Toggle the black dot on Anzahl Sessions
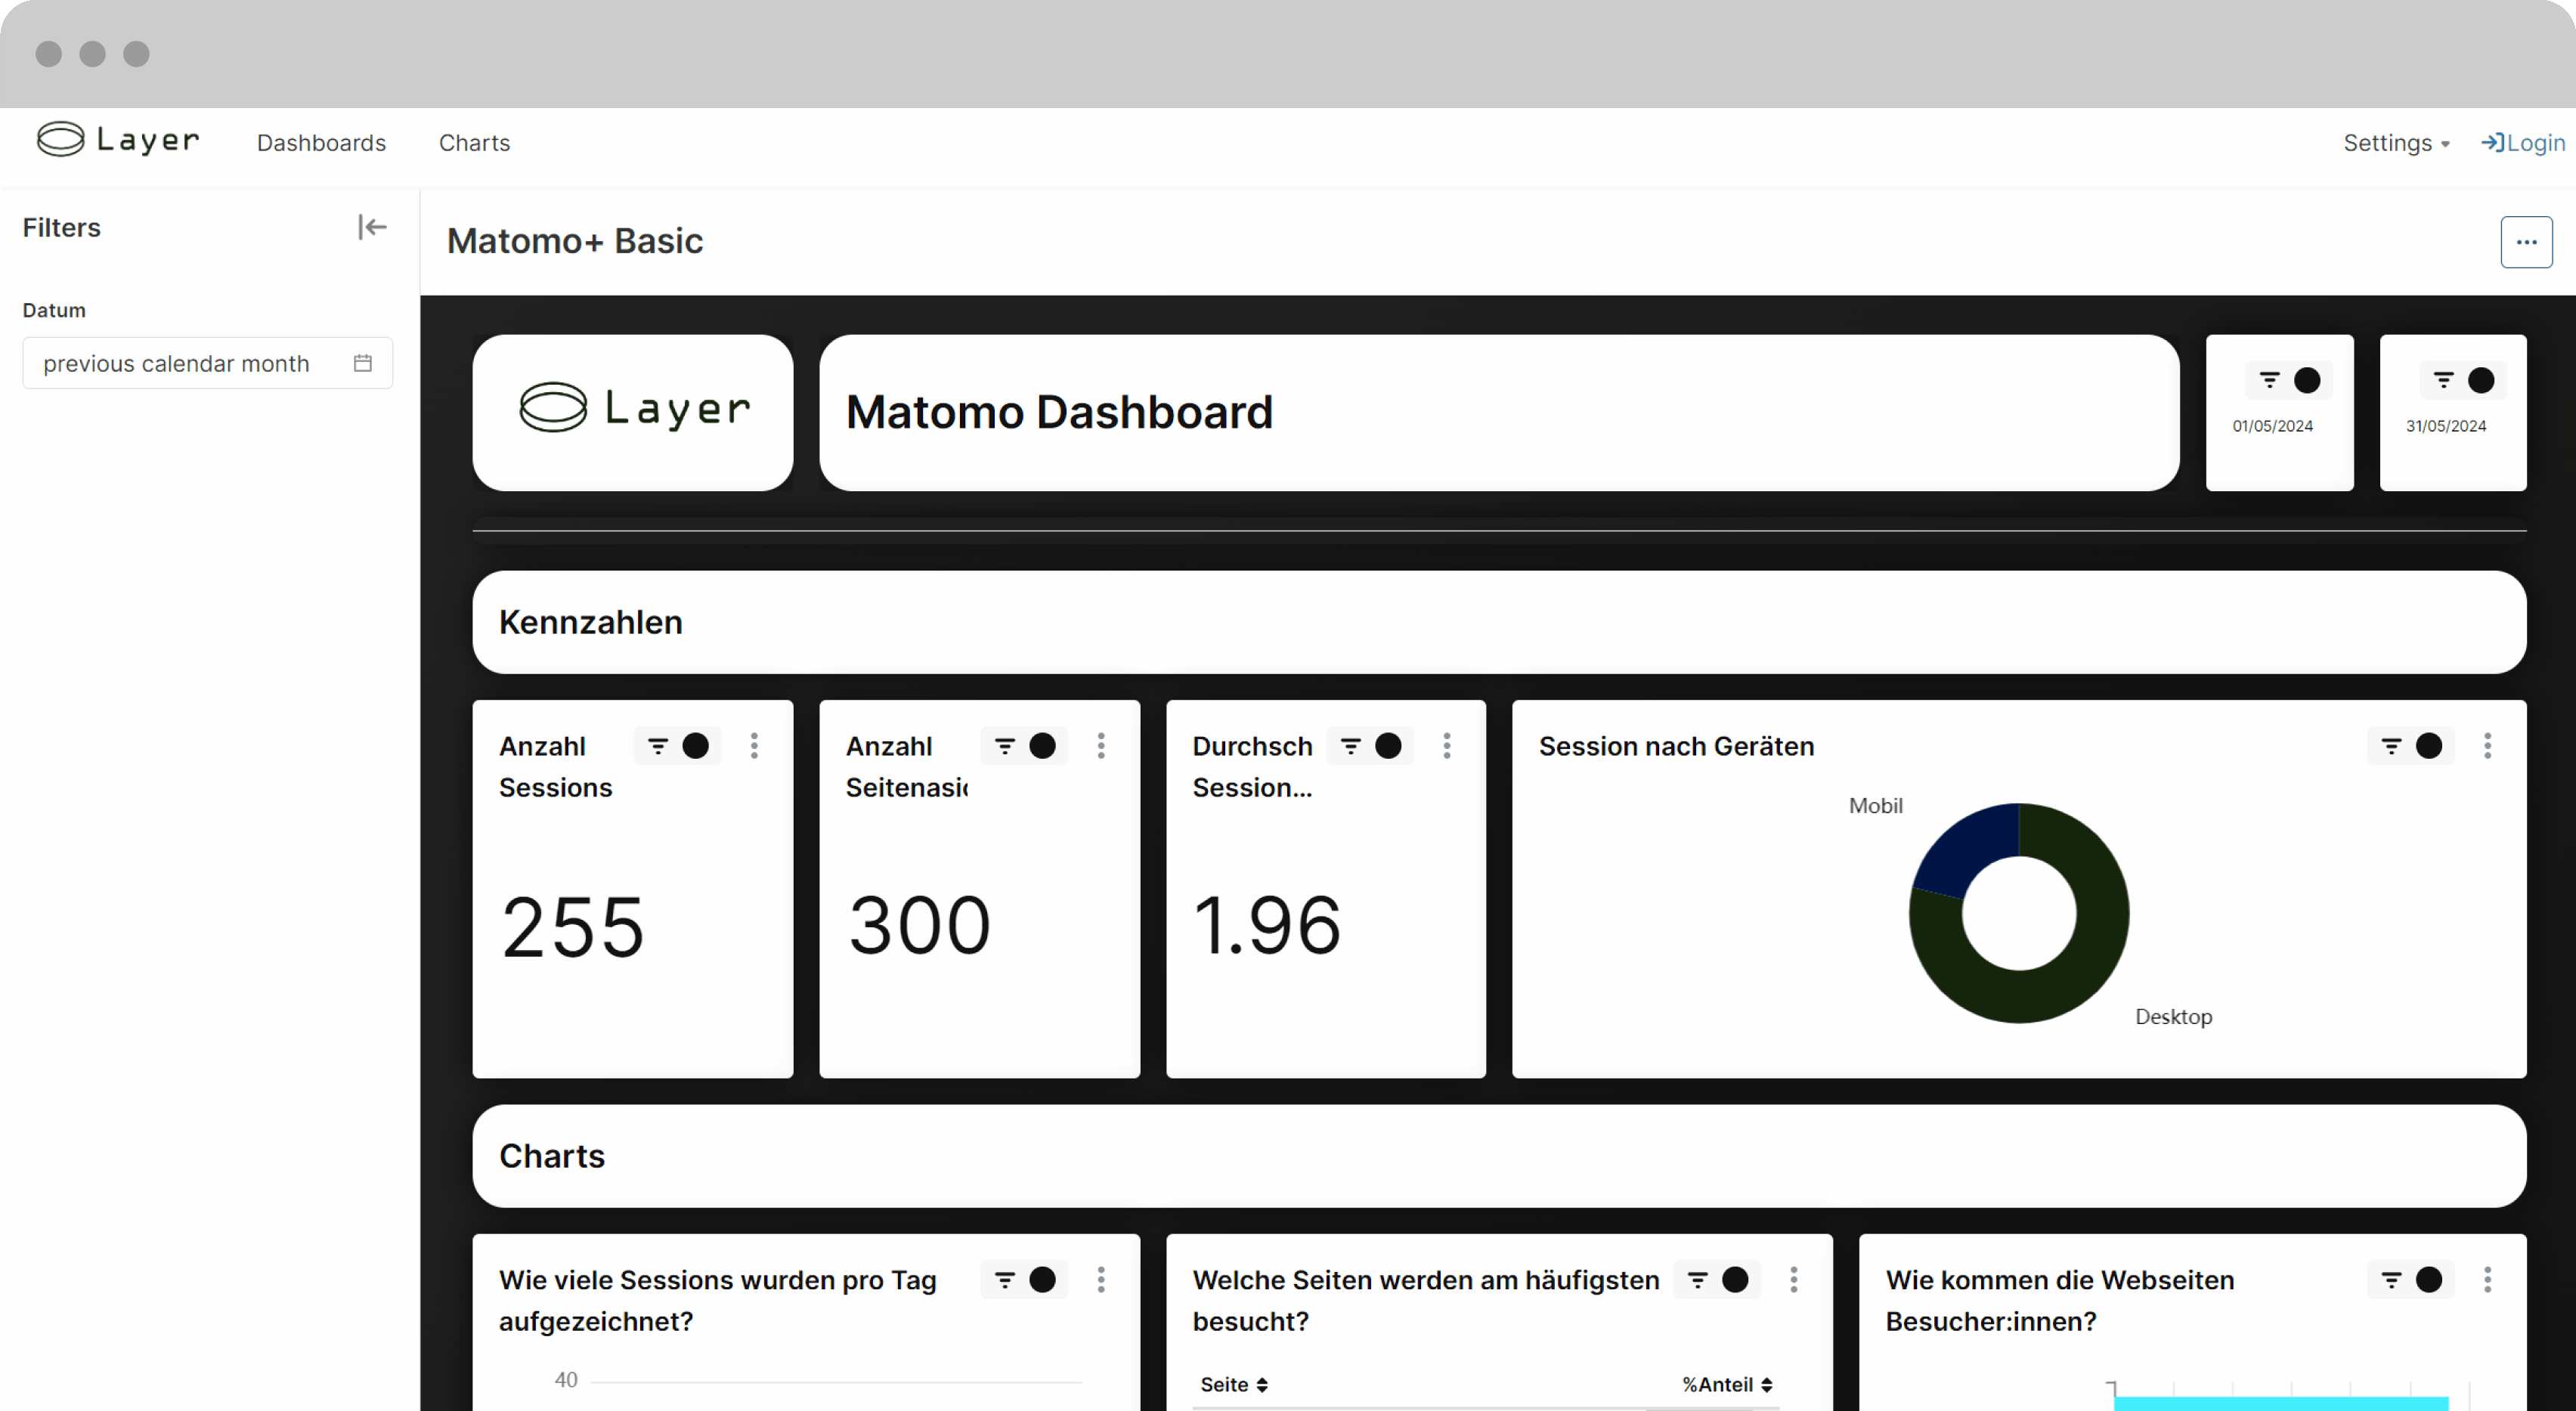 tap(695, 746)
